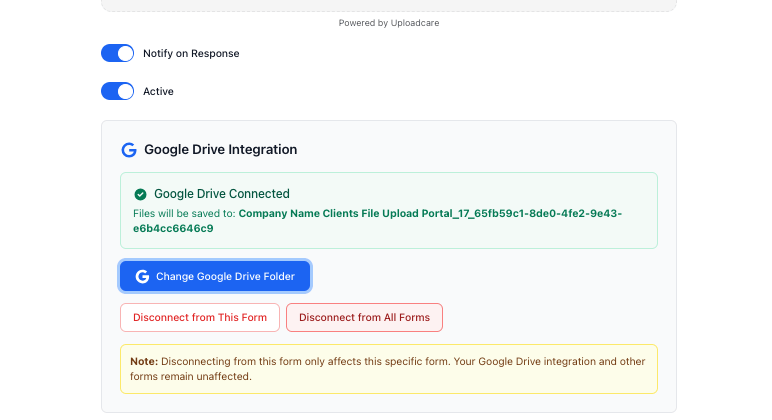
Task: Click the Google Drive Connected status text
Action: tap(221, 194)
